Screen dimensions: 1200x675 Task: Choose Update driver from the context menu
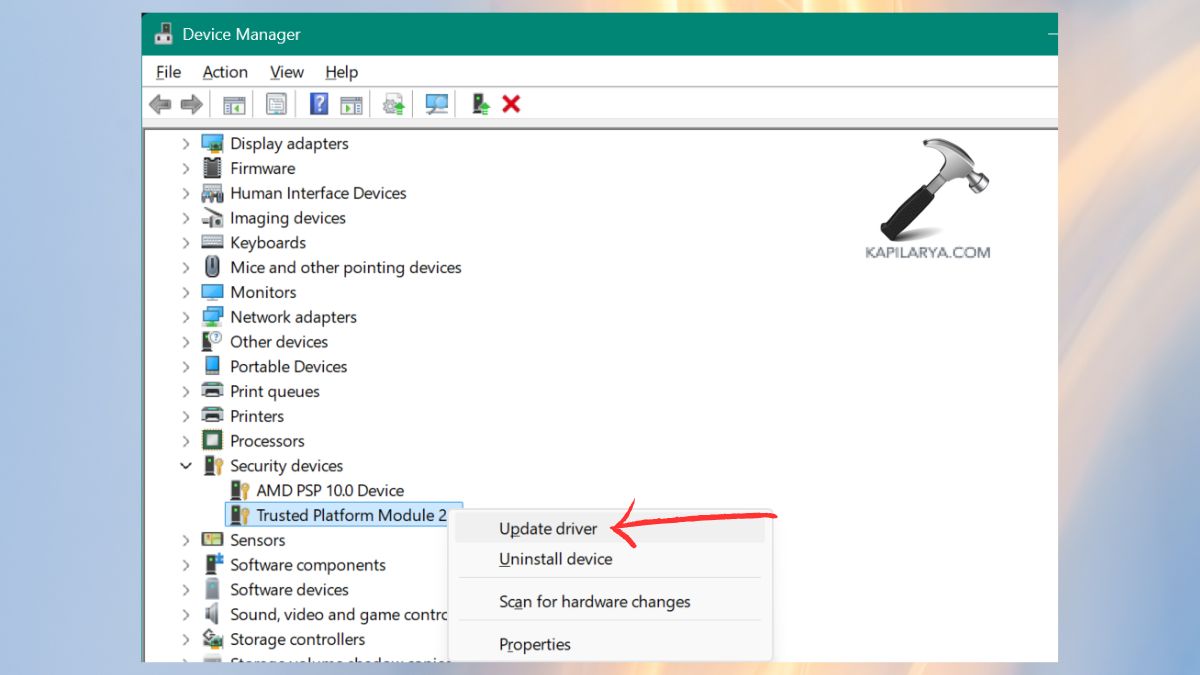click(548, 528)
